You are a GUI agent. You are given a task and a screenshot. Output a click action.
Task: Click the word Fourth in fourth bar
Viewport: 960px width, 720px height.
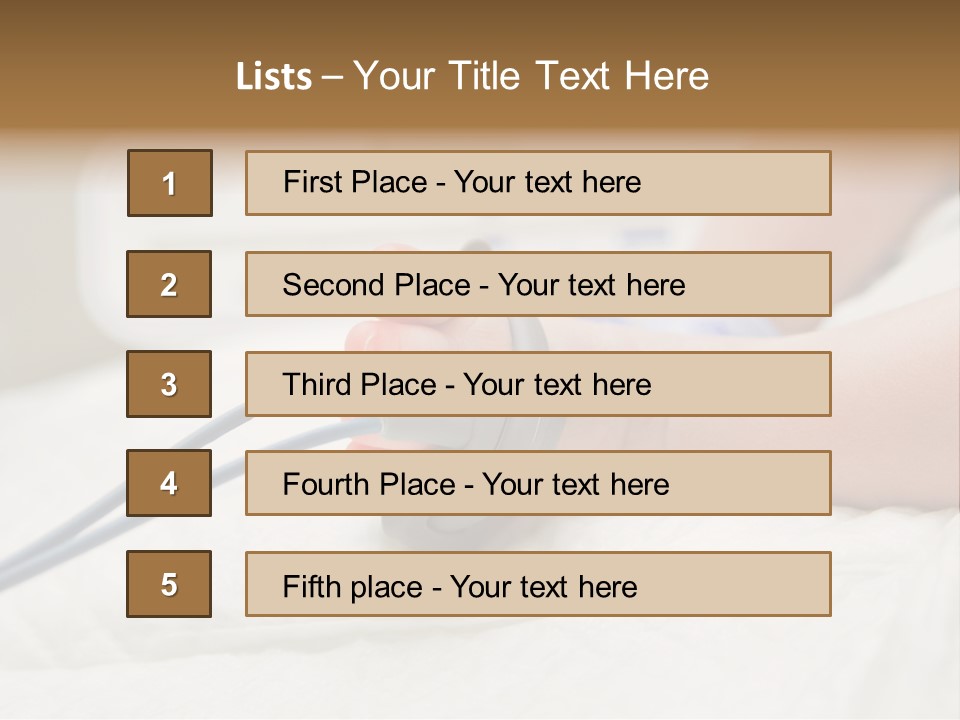click(x=325, y=484)
